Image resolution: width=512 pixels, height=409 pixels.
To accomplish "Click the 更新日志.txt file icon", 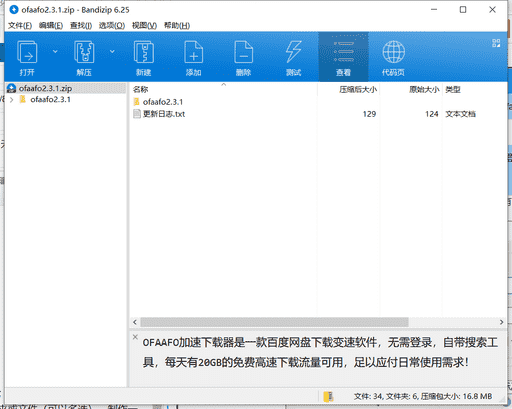I will (x=137, y=114).
